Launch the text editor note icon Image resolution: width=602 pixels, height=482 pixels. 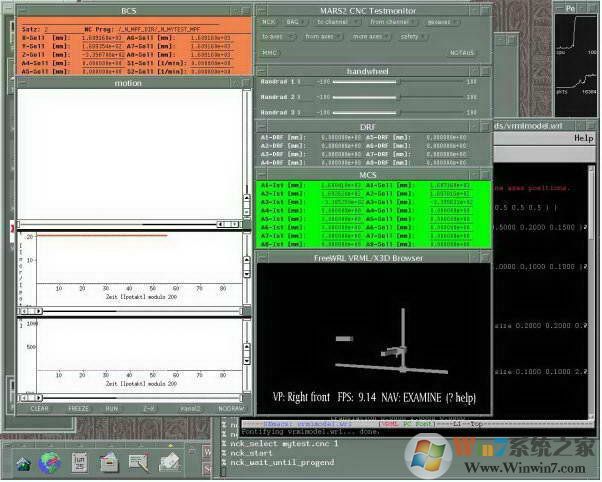(141, 462)
